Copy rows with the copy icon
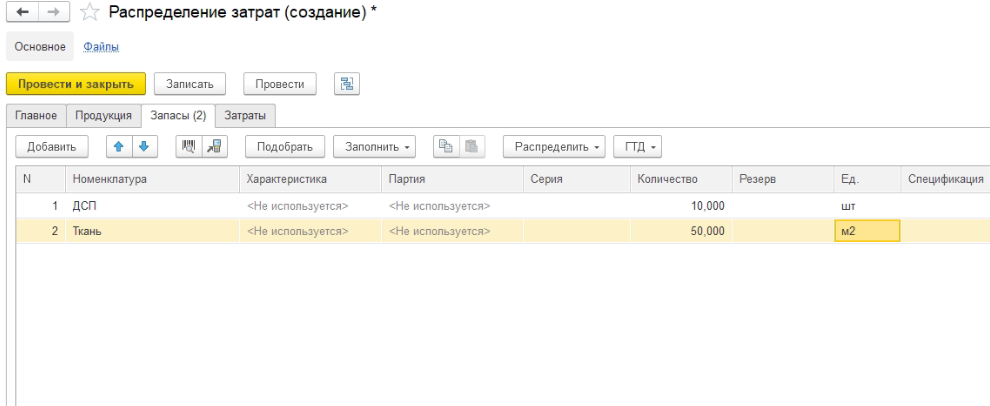The image size is (990, 406). click(446, 146)
